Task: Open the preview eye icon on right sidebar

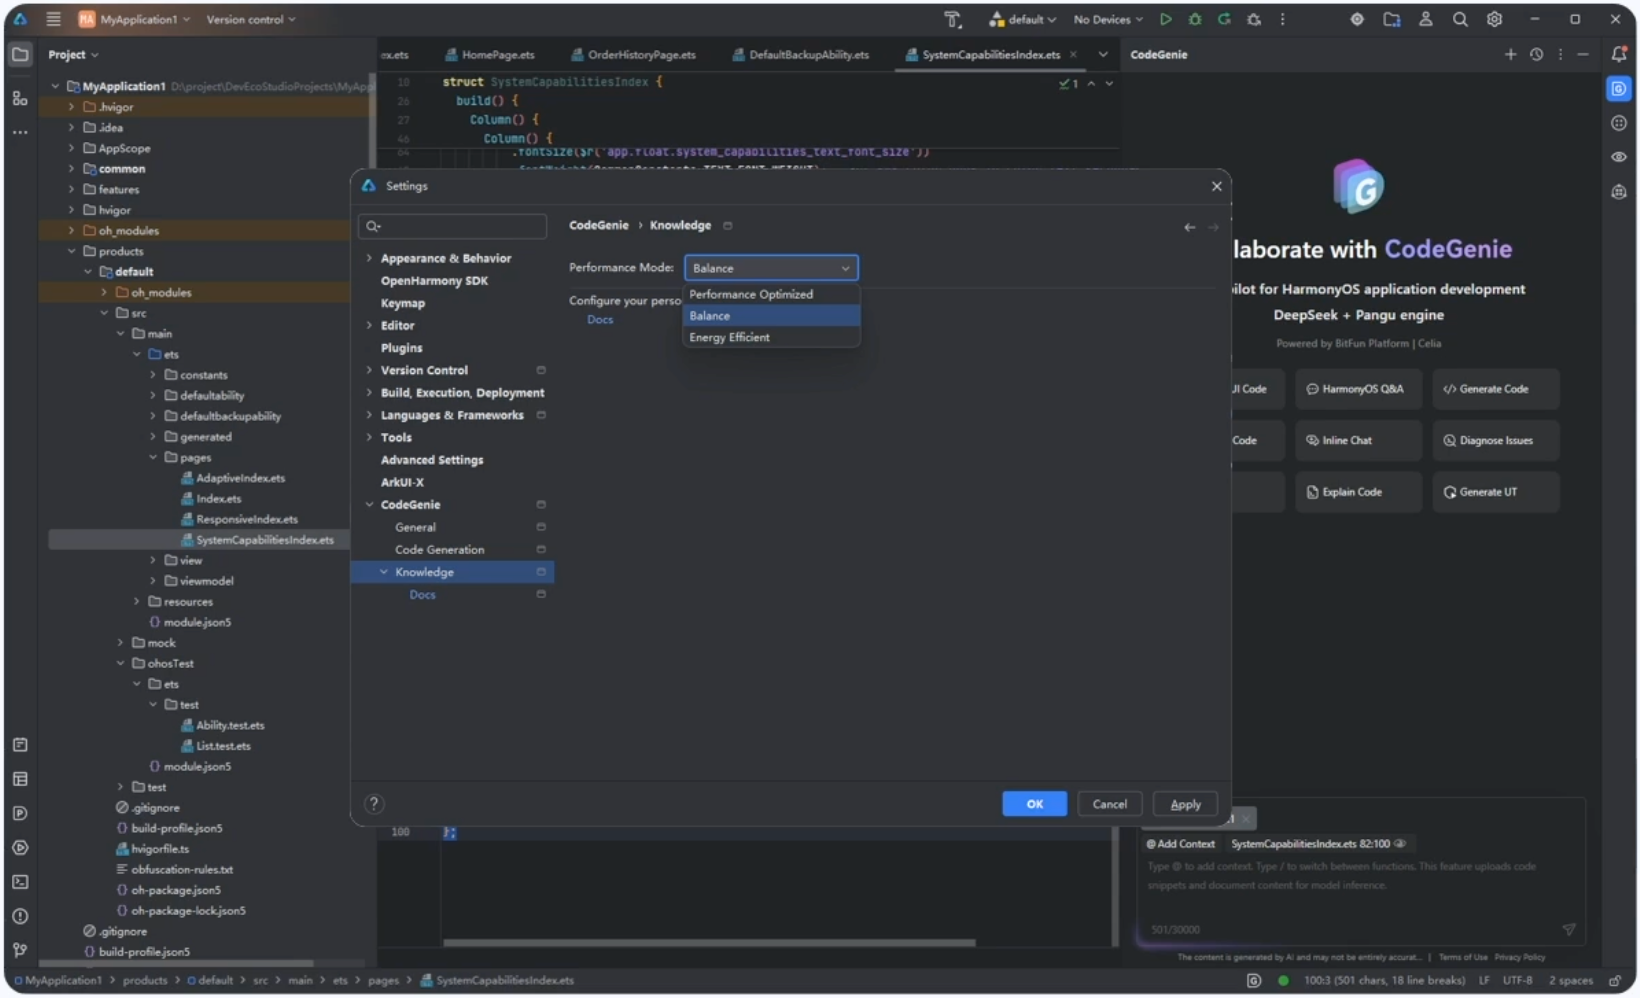Action: pos(1619,157)
